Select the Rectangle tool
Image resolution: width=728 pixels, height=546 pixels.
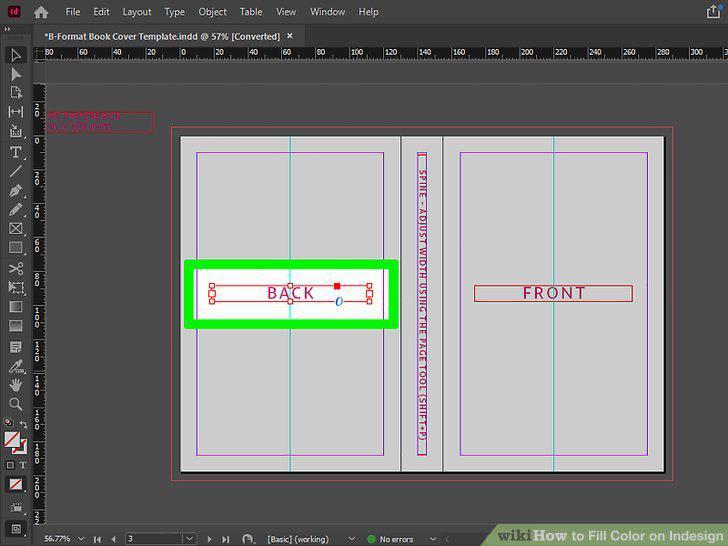pos(15,247)
